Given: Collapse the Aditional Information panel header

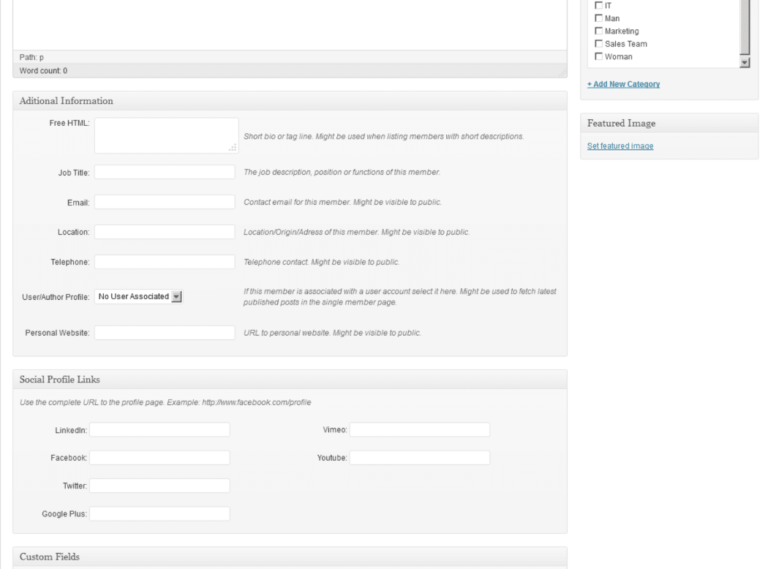Looking at the screenshot, I should click(x=290, y=101).
